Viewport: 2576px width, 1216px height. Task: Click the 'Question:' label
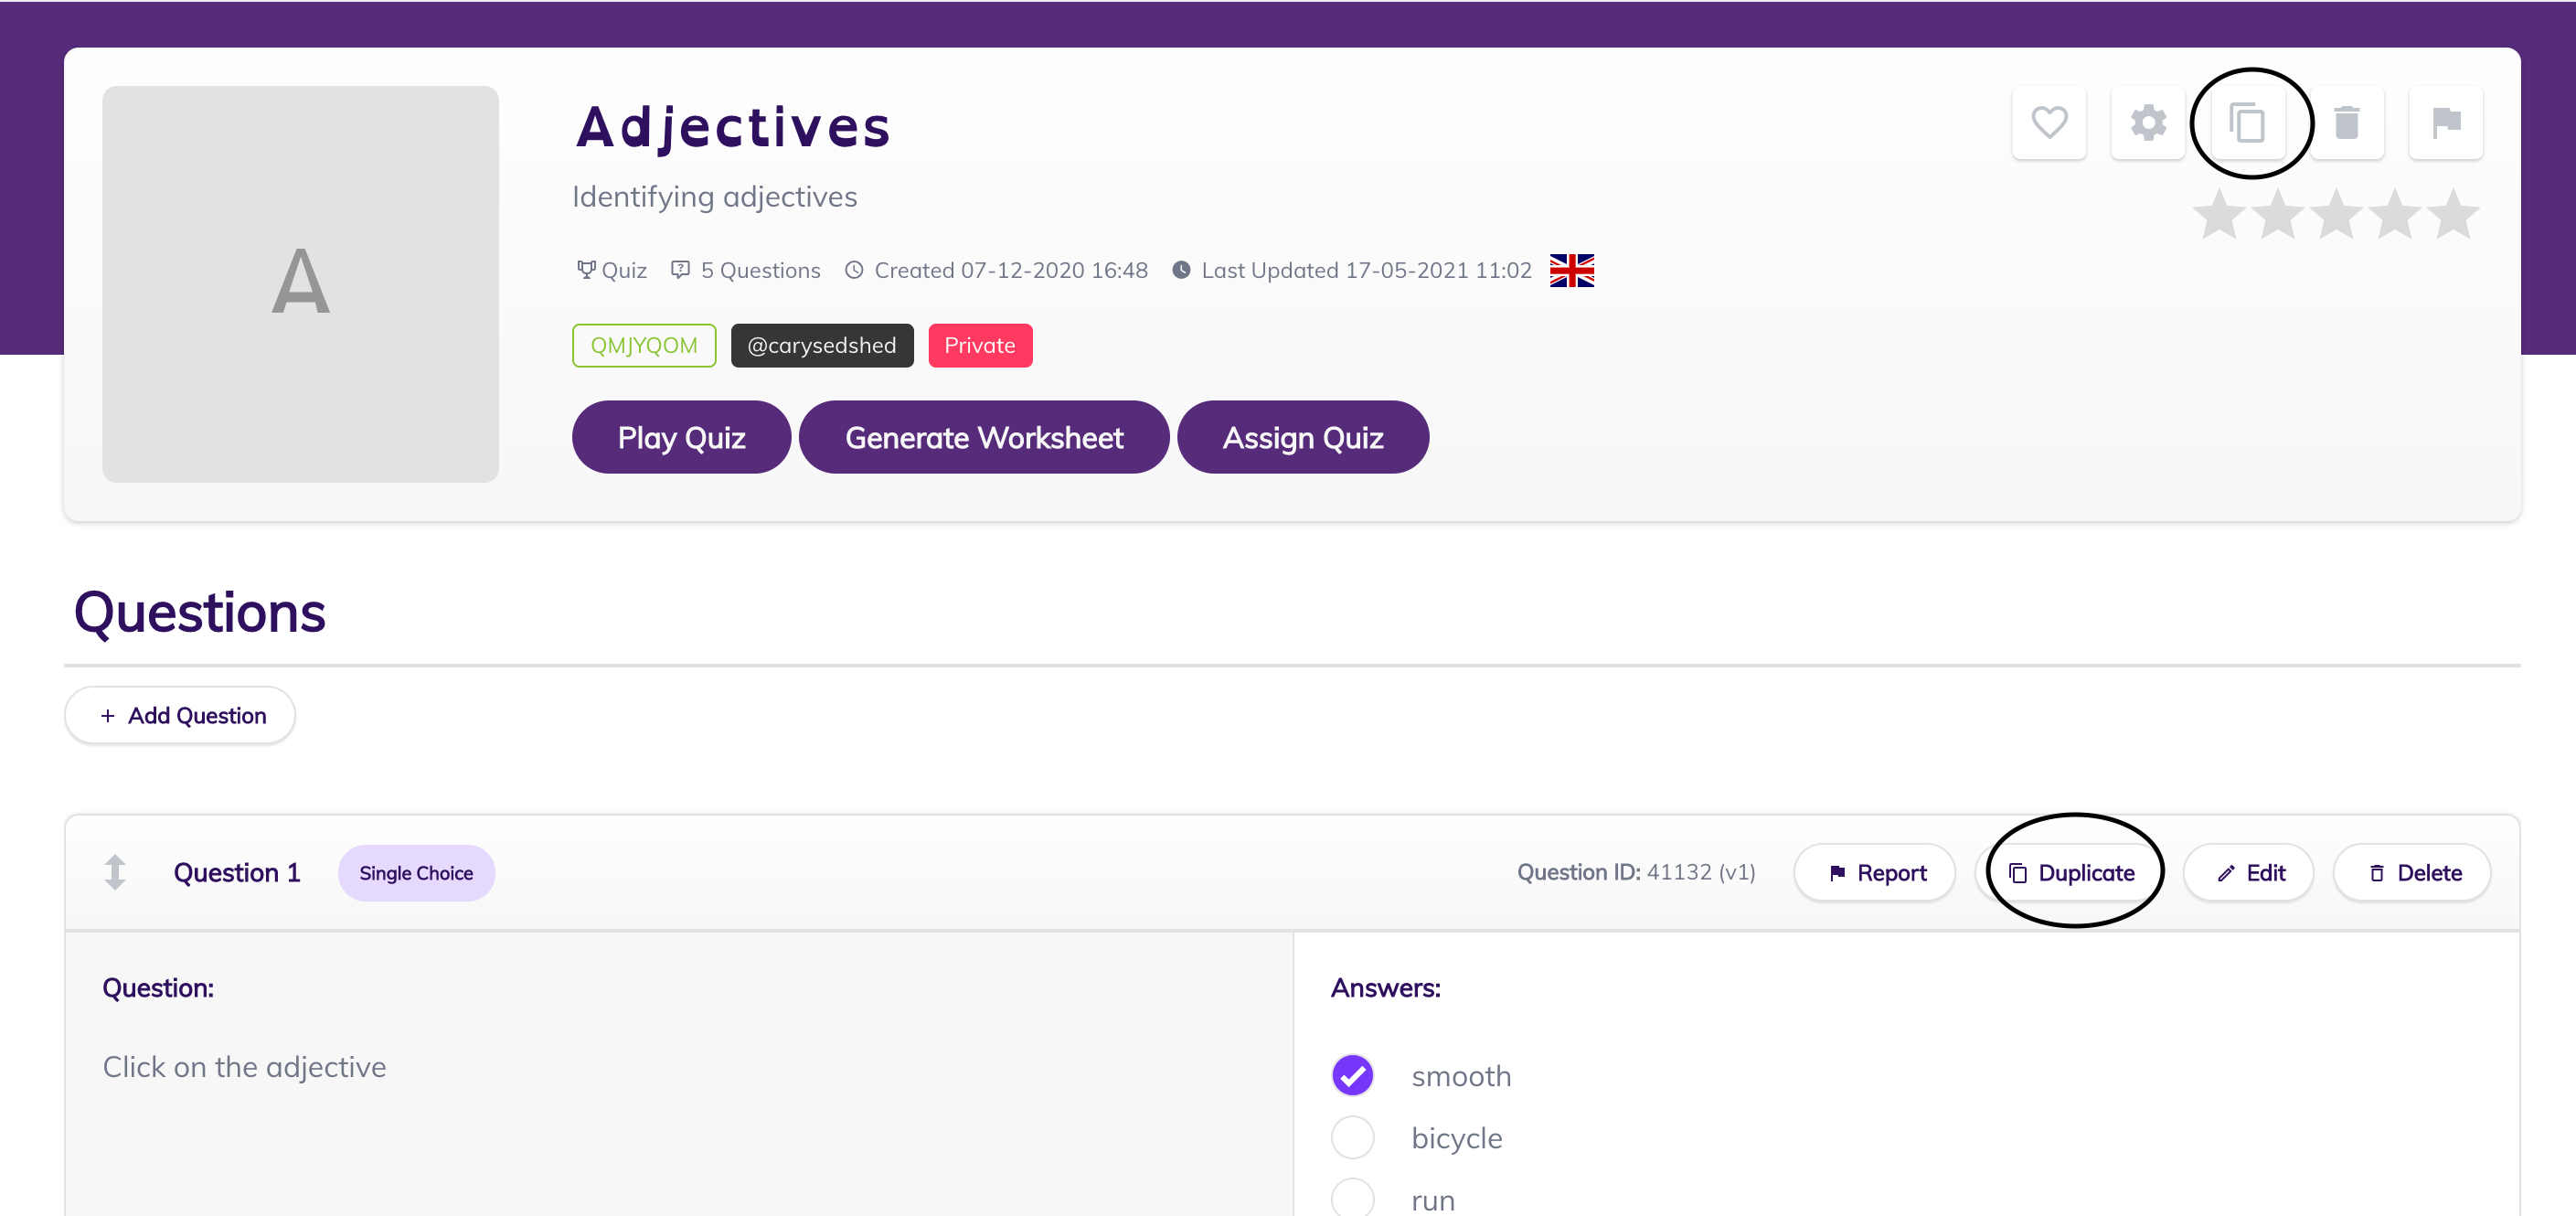(158, 988)
